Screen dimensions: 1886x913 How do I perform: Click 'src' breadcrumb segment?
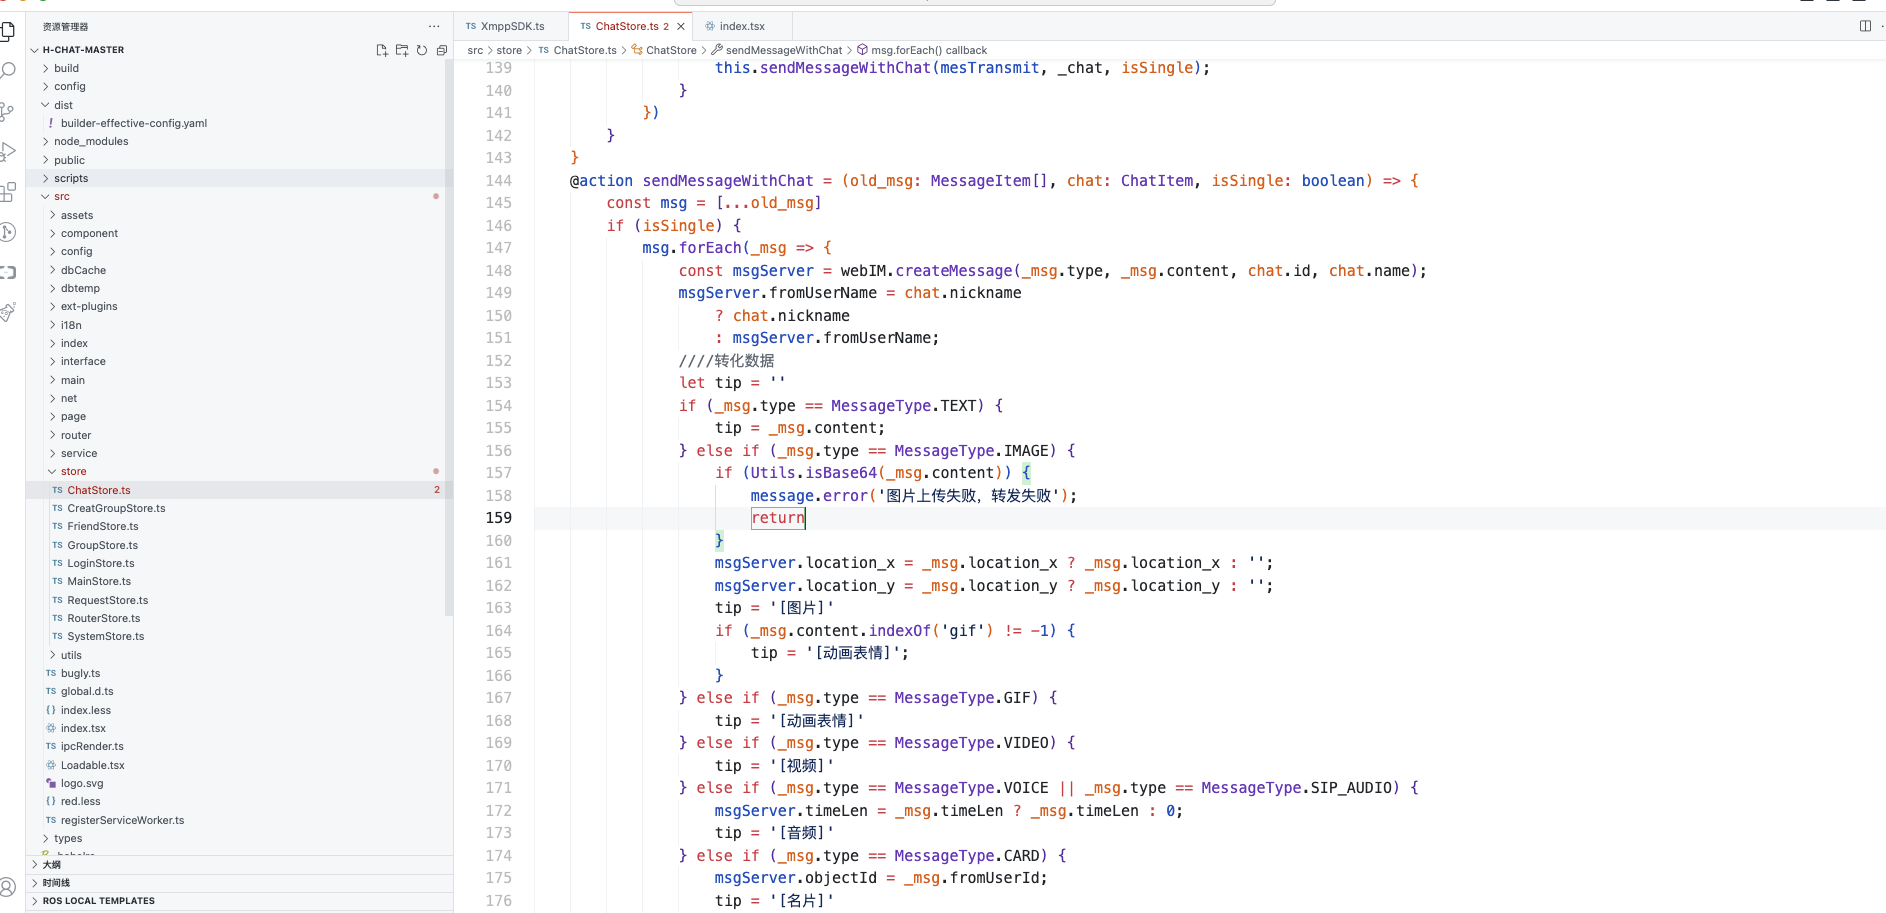tap(475, 50)
